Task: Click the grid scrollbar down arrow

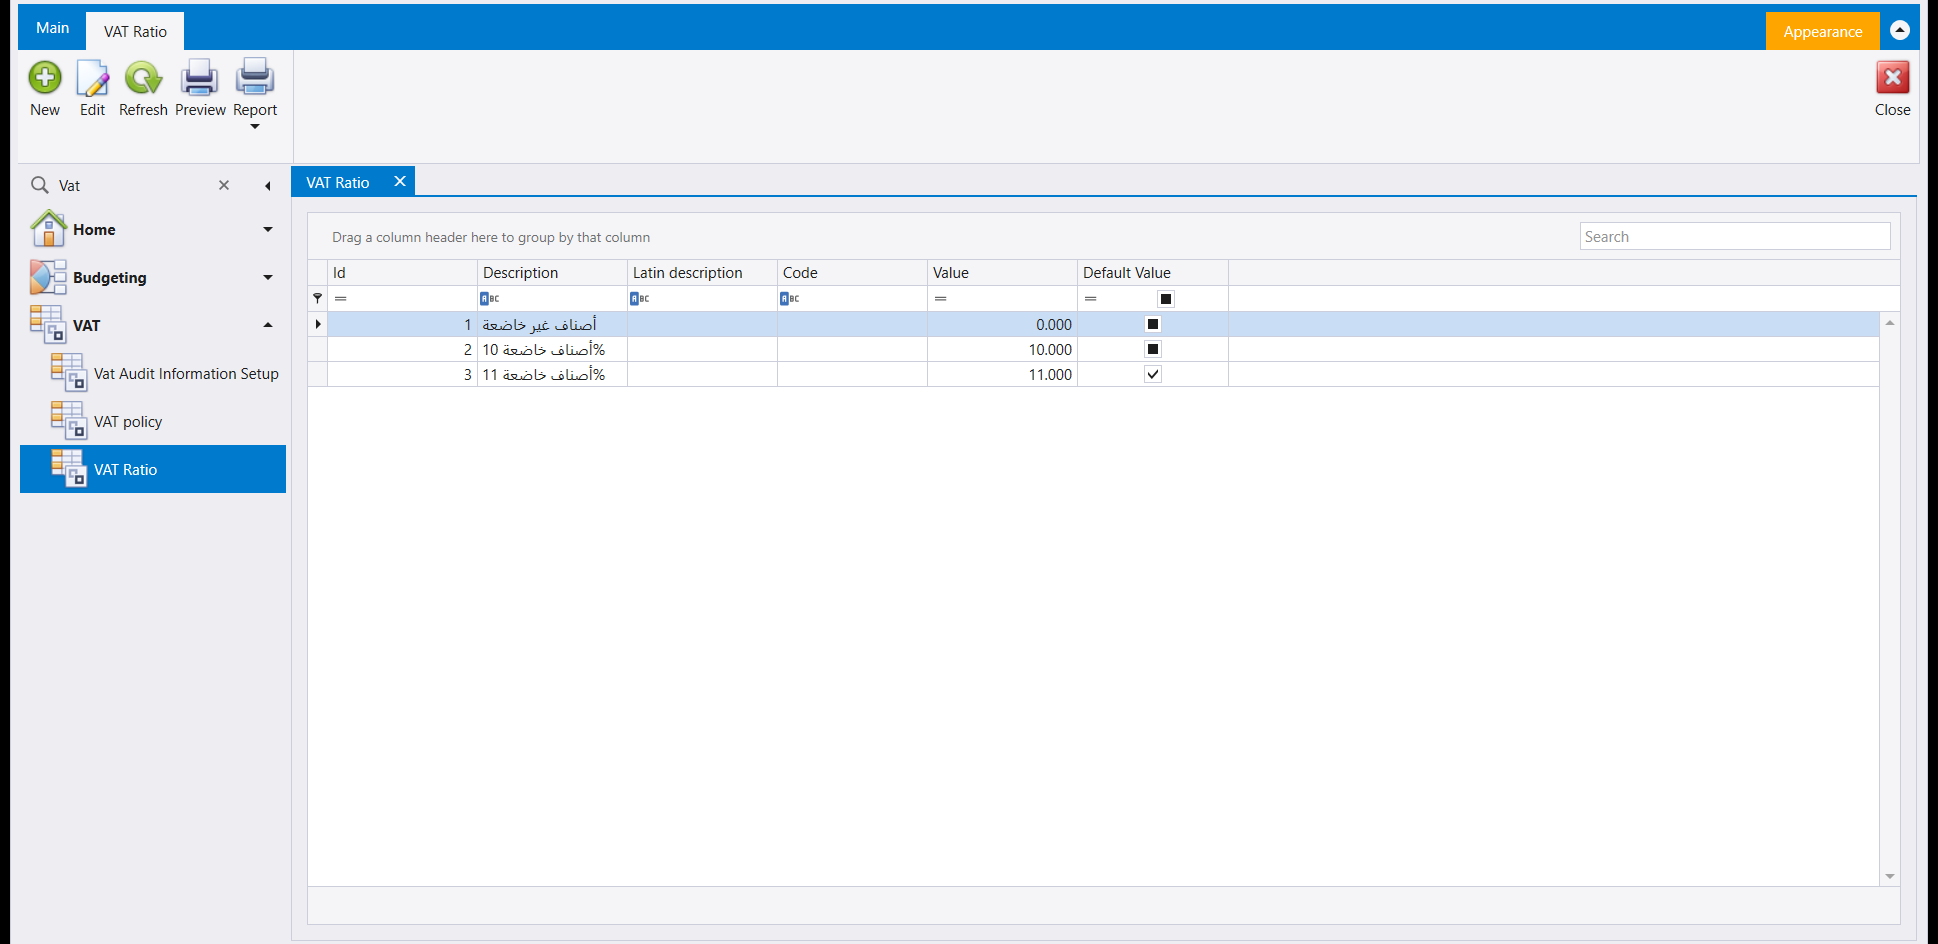Action: click(1890, 876)
